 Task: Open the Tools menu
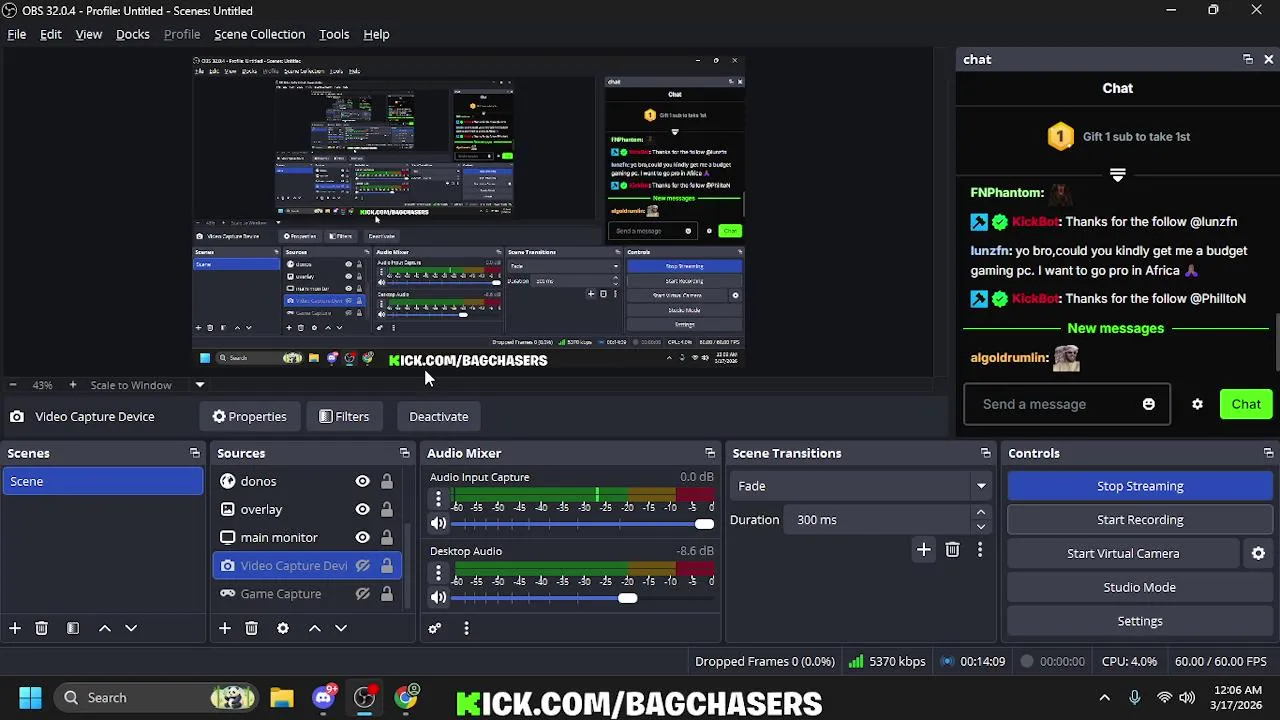click(334, 34)
